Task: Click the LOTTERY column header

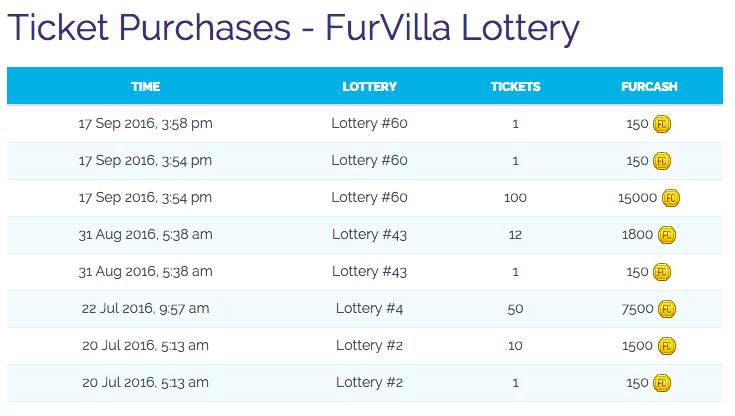Action: pos(369,87)
